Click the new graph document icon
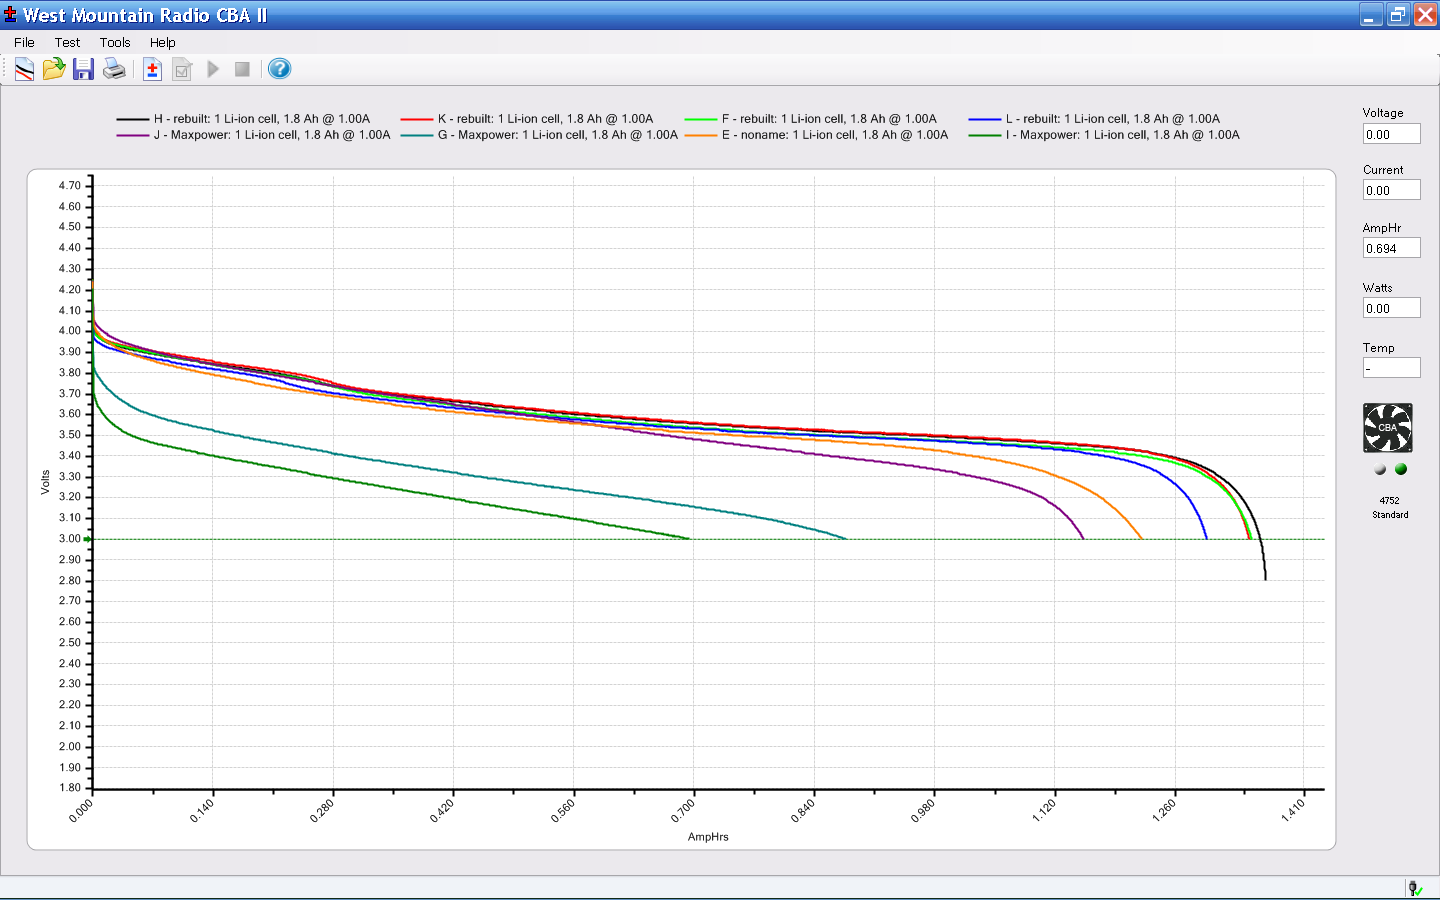The image size is (1440, 900). tap(24, 69)
